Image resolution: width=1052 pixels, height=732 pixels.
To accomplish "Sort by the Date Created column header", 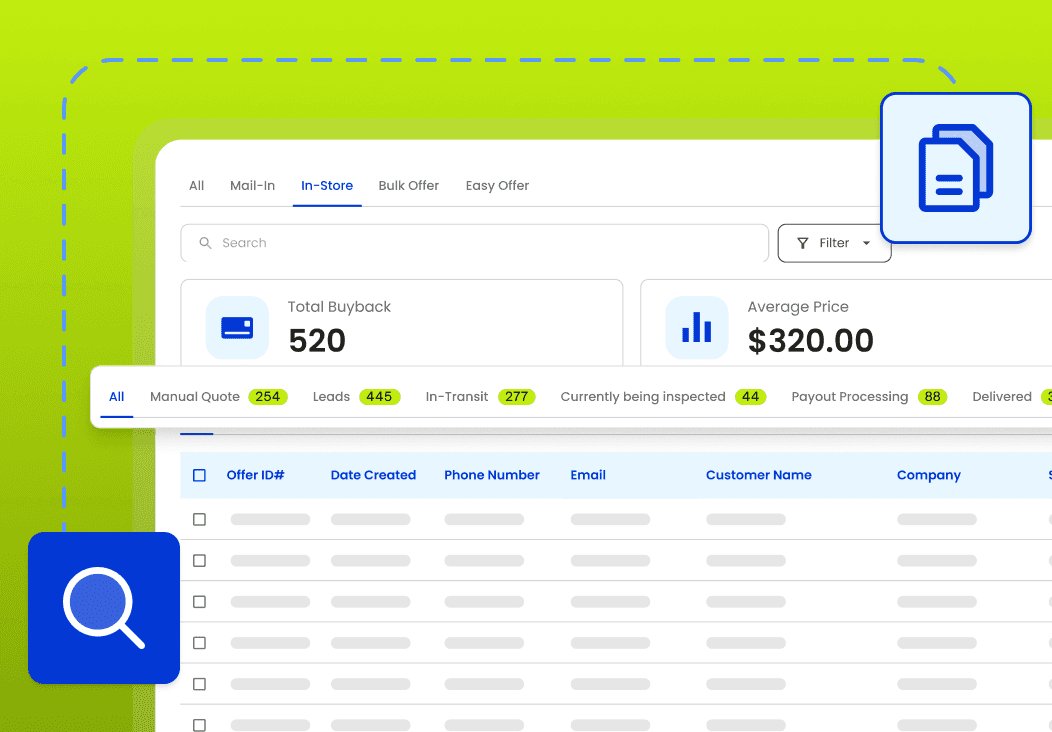I will click(373, 475).
